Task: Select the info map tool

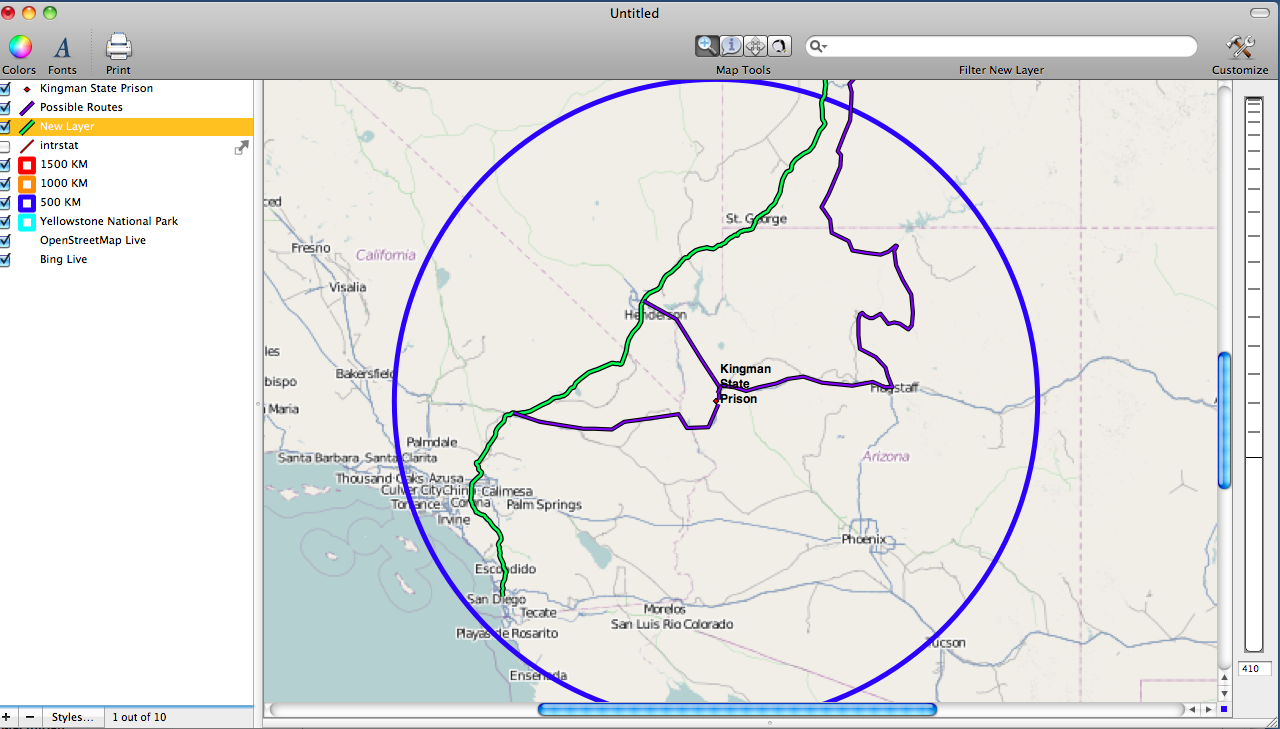Action: (731, 45)
